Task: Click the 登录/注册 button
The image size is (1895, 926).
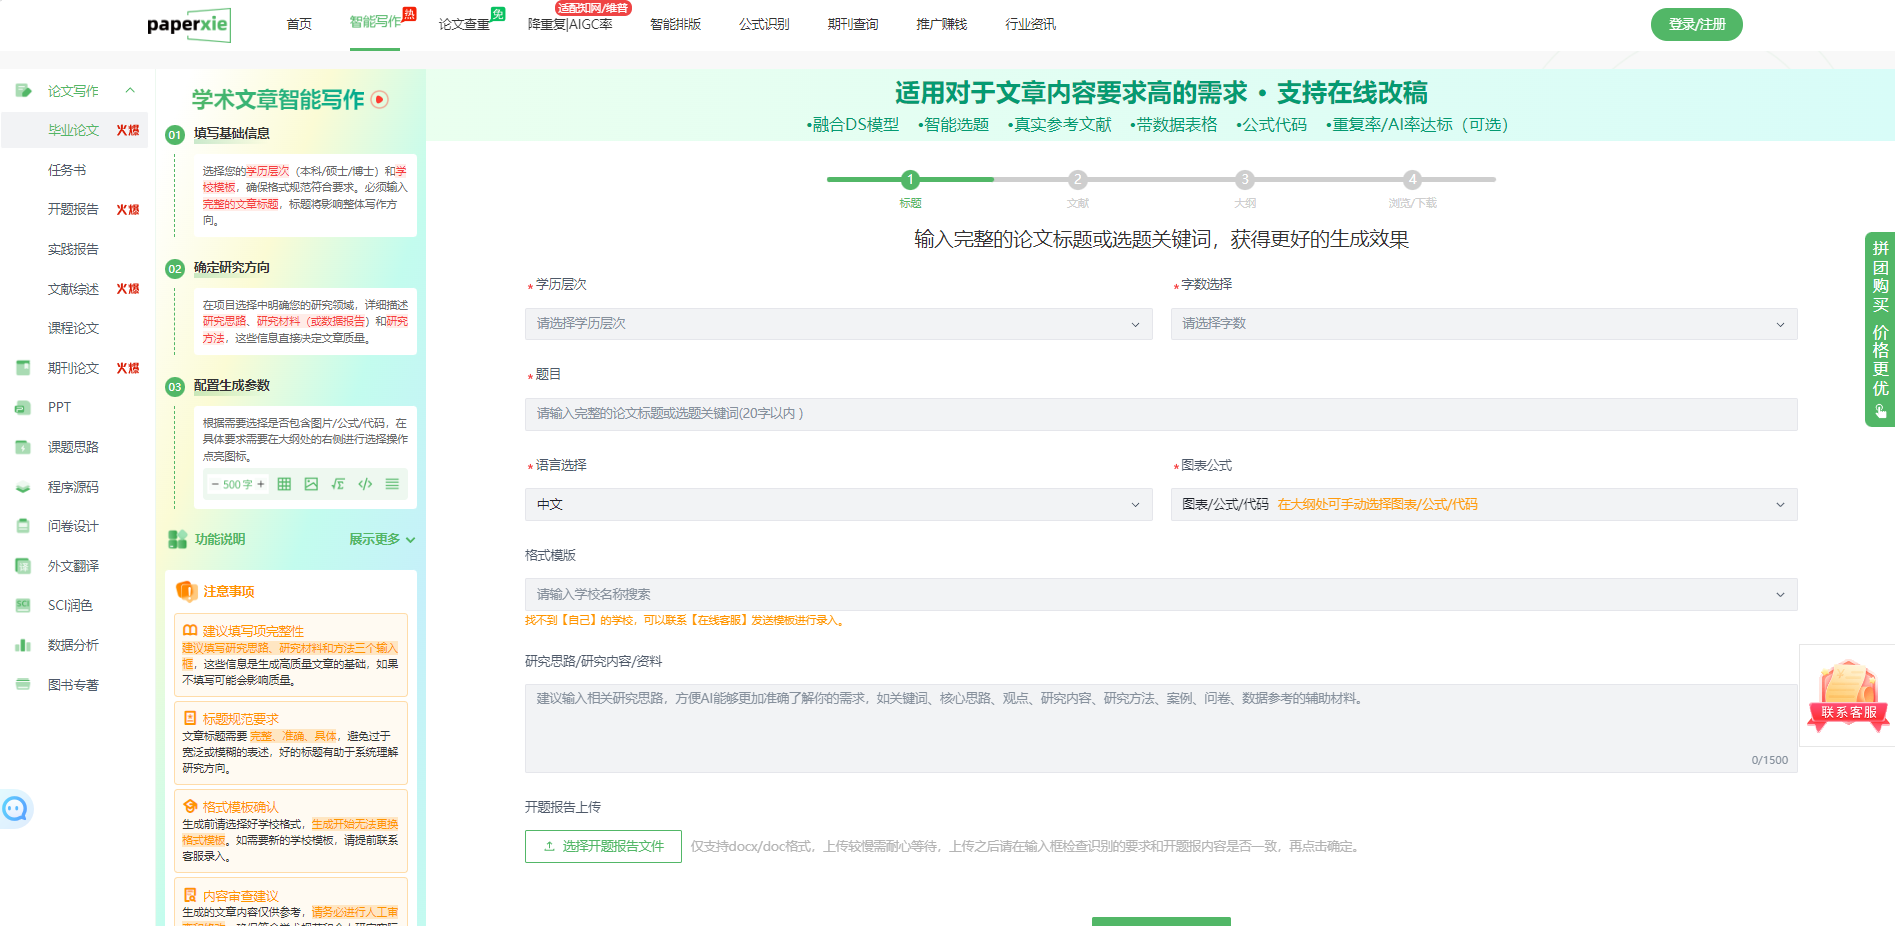Action: (x=1696, y=24)
